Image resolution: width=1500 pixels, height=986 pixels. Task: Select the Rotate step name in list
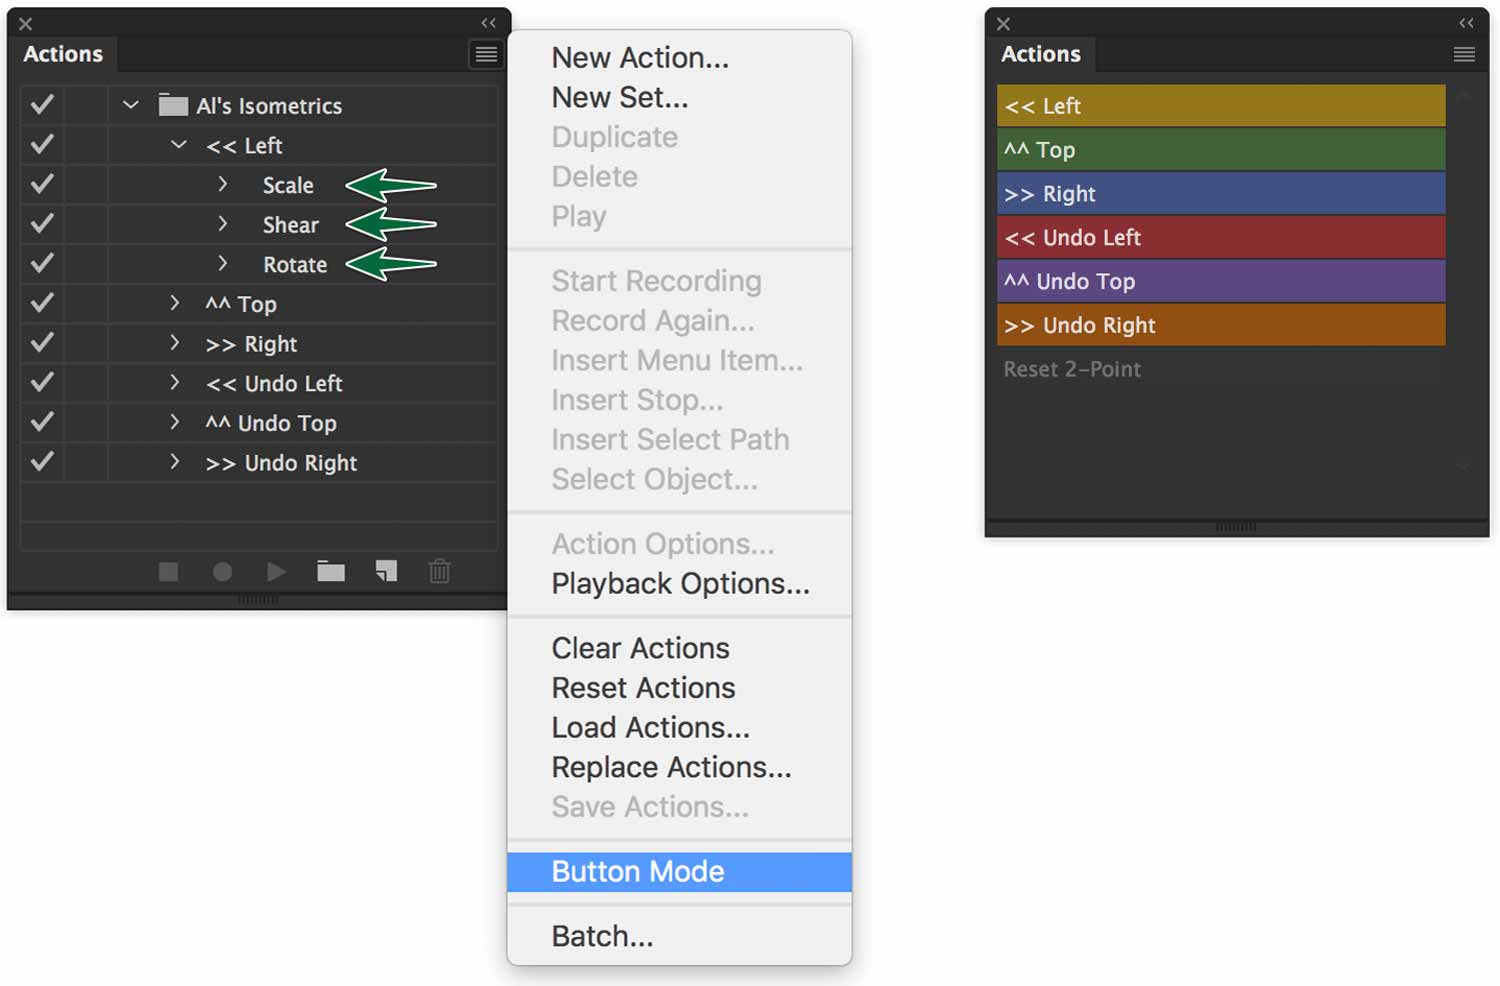(x=295, y=265)
